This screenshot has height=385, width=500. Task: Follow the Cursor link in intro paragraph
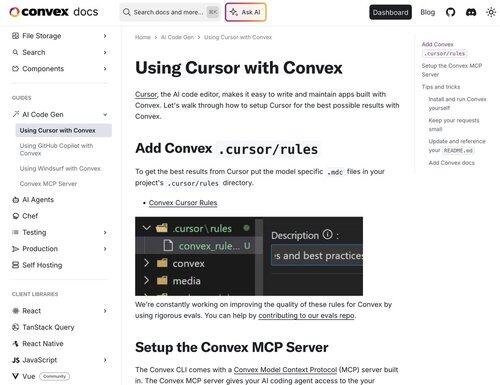point(146,94)
